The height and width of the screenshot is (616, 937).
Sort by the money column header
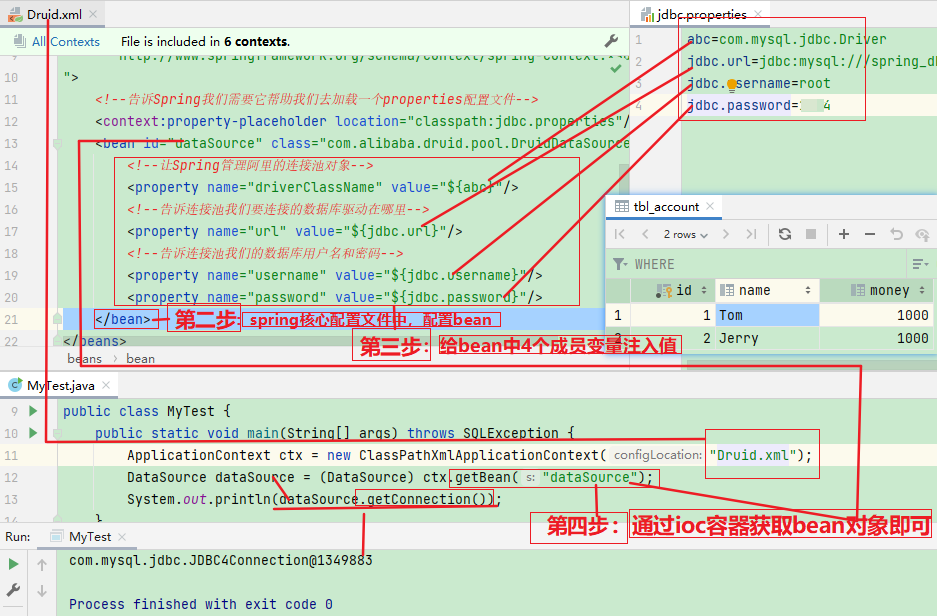click(876, 290)
